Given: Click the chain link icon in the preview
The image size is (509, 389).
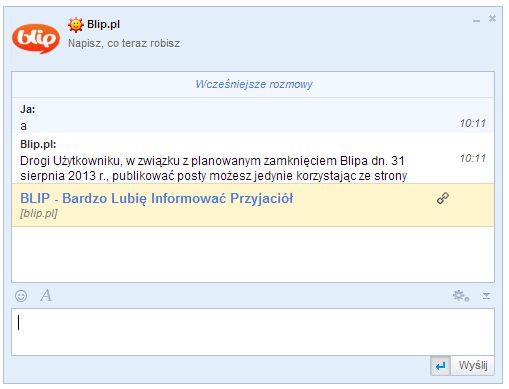Looking at the screenshot, I should (443, 198).
